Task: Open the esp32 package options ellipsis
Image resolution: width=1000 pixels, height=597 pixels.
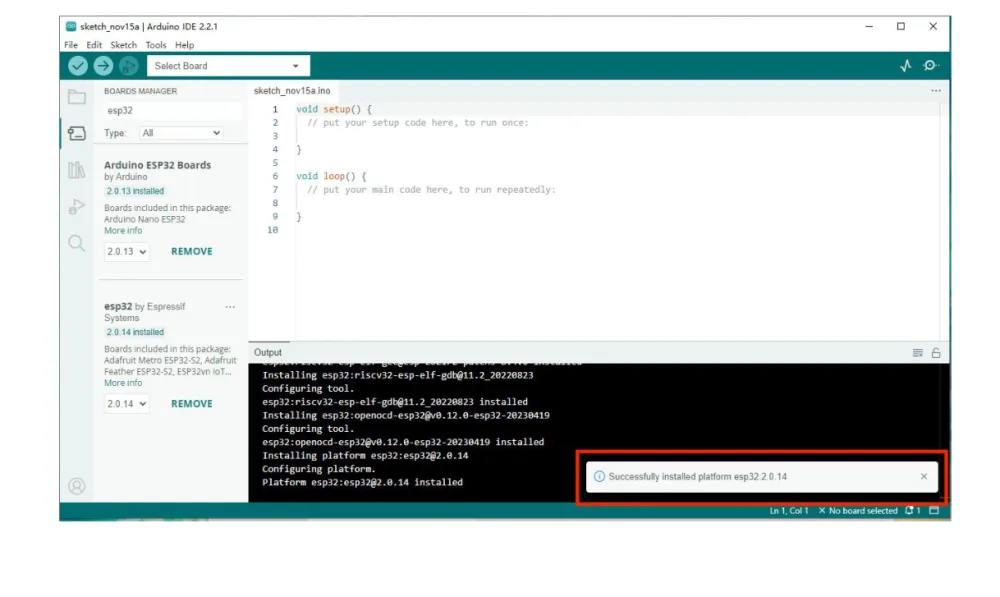Action: pos(230,307)
